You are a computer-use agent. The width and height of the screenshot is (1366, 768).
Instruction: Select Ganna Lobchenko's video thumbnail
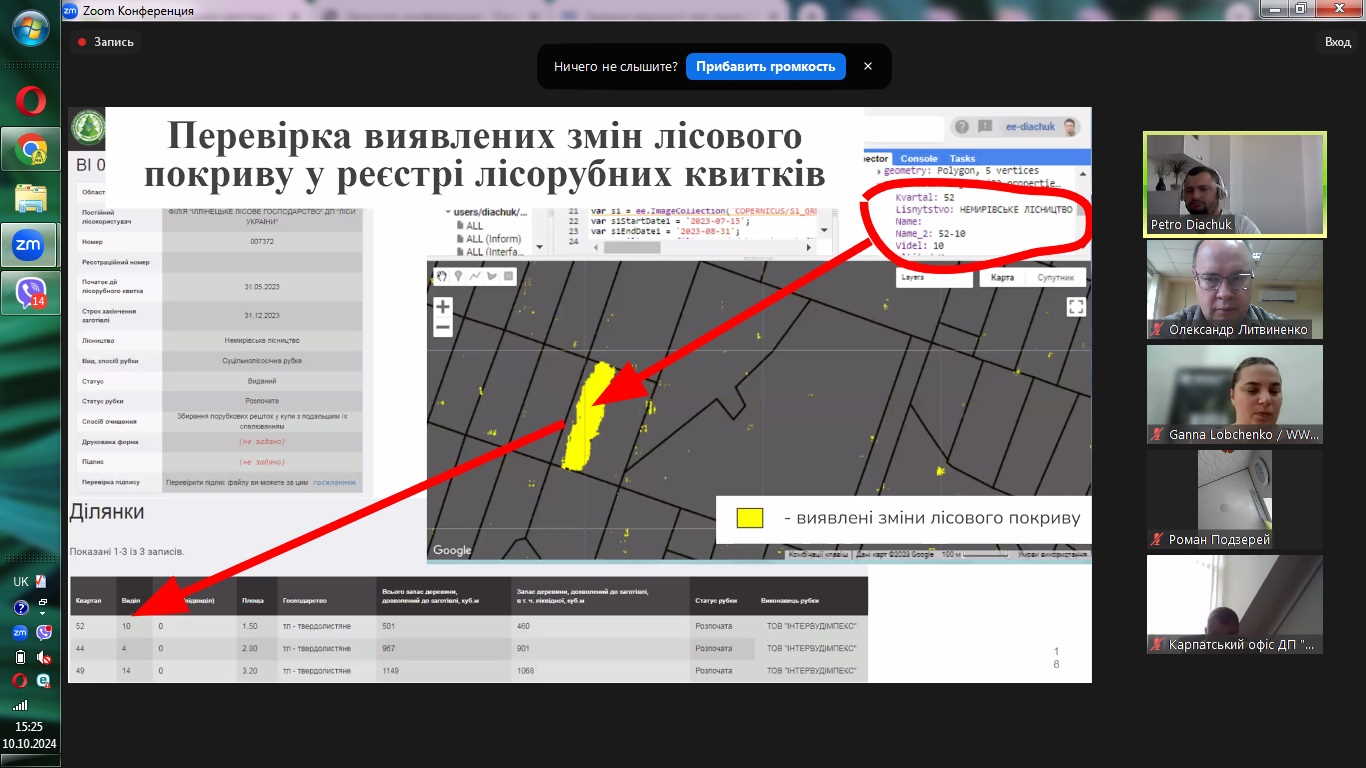(x=1235, y=394)
